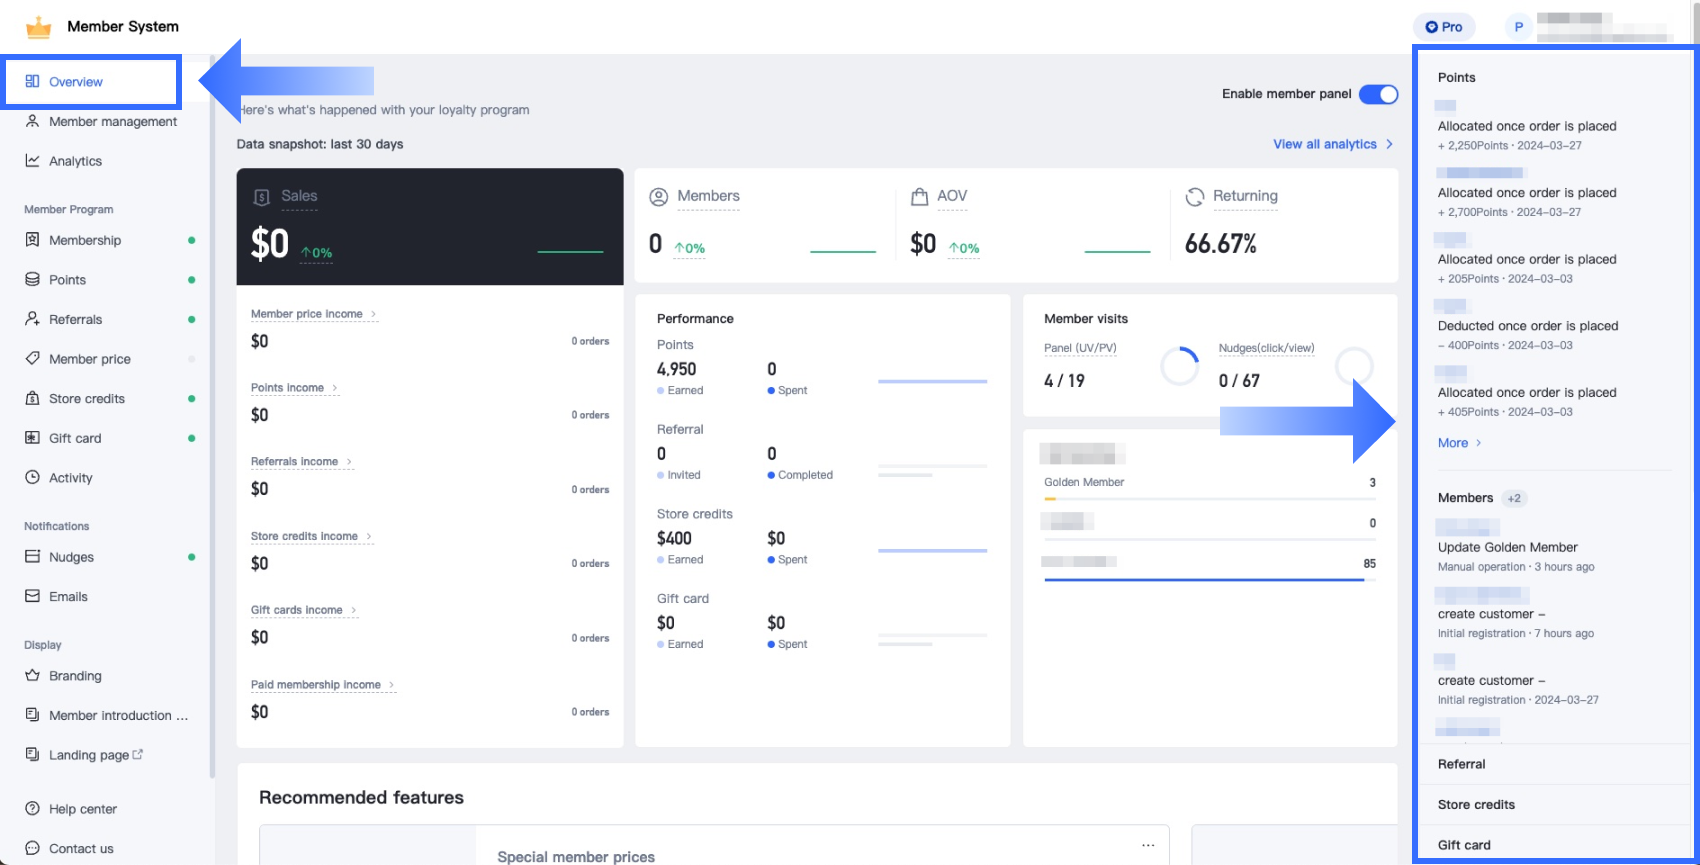Click the Golden Member progress bar
Screen dimensions: 1700x865
click(1209, 498)
